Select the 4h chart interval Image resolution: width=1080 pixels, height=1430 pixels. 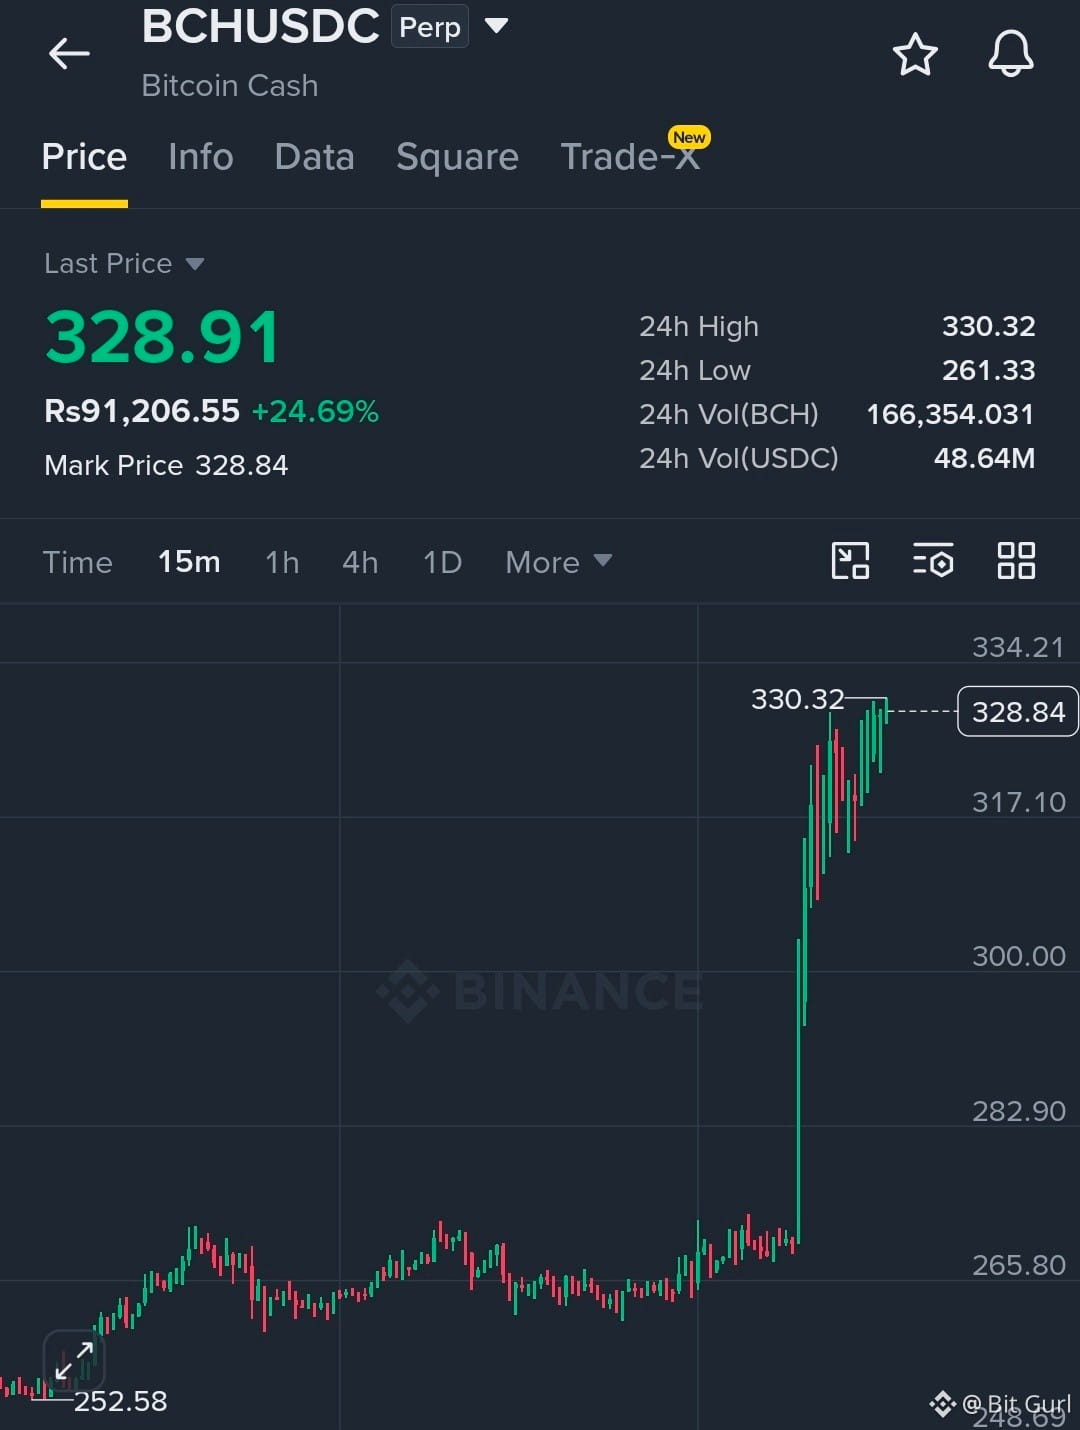(x=360, y=562)
